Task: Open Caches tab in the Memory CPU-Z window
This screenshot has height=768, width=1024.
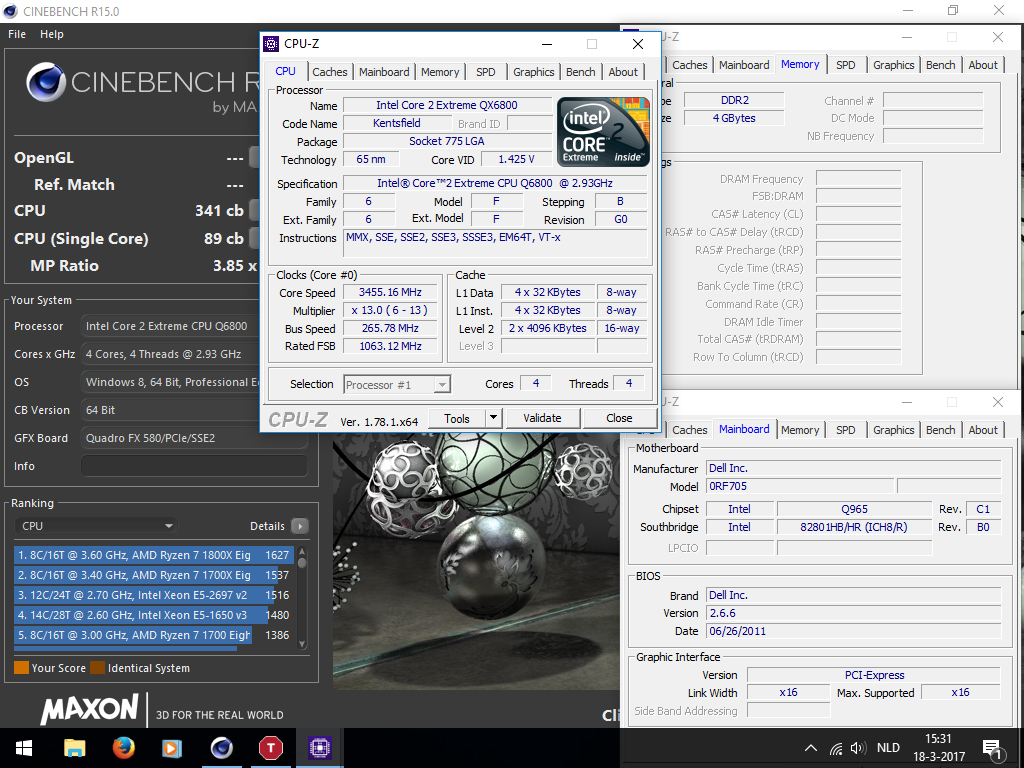Action: point(690,65)
